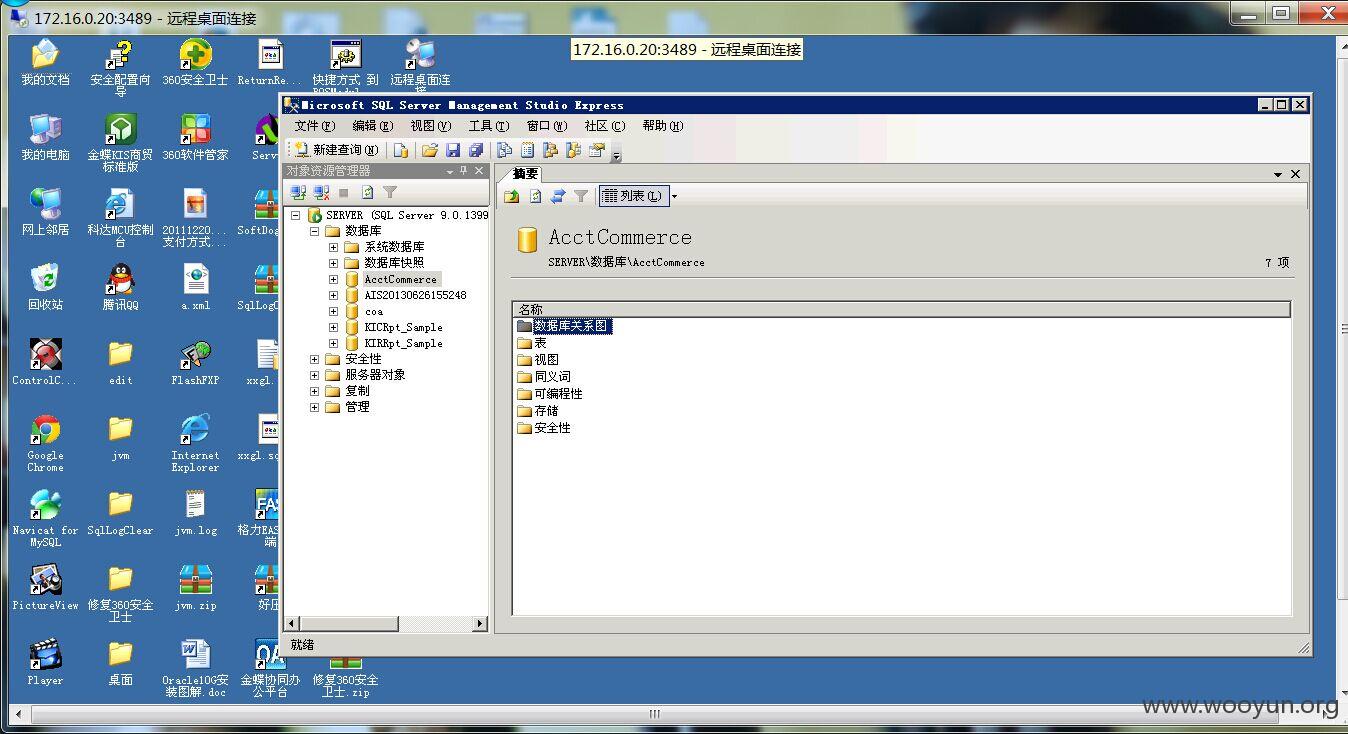Click the new blank file icon in SSMS toolbar
Viewport: 1348px width, 734px height.
tap(400, 150)
